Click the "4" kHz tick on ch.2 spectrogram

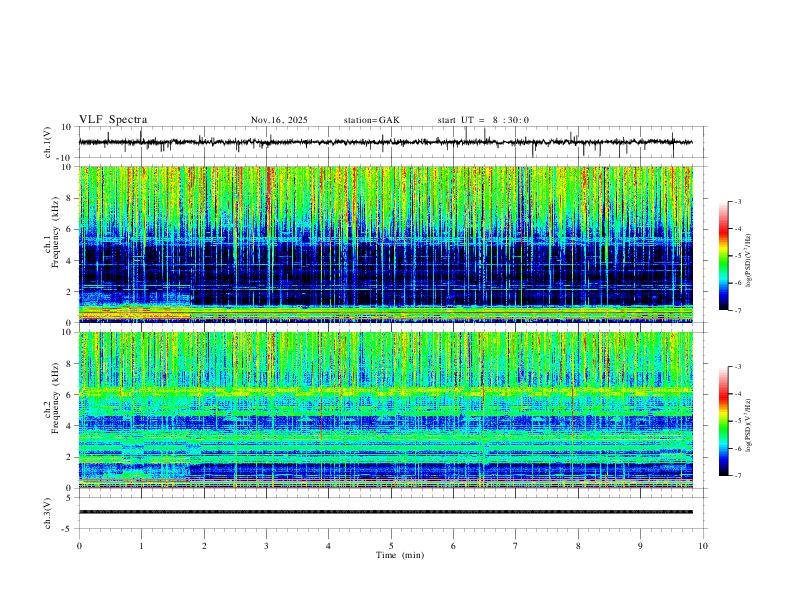pos(70,426)
